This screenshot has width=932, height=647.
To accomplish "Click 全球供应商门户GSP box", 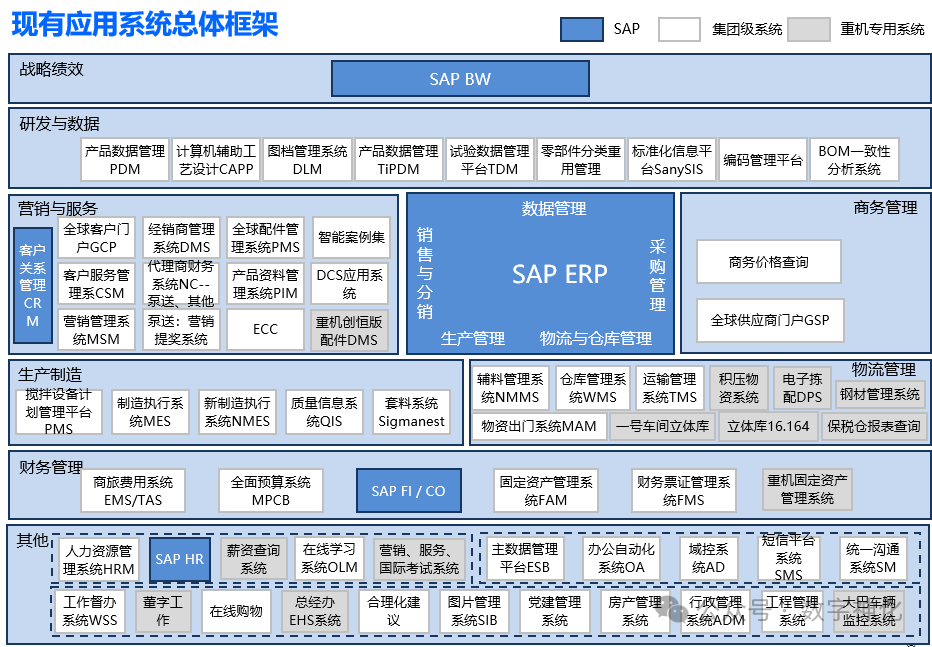I will tap(770, 320).
